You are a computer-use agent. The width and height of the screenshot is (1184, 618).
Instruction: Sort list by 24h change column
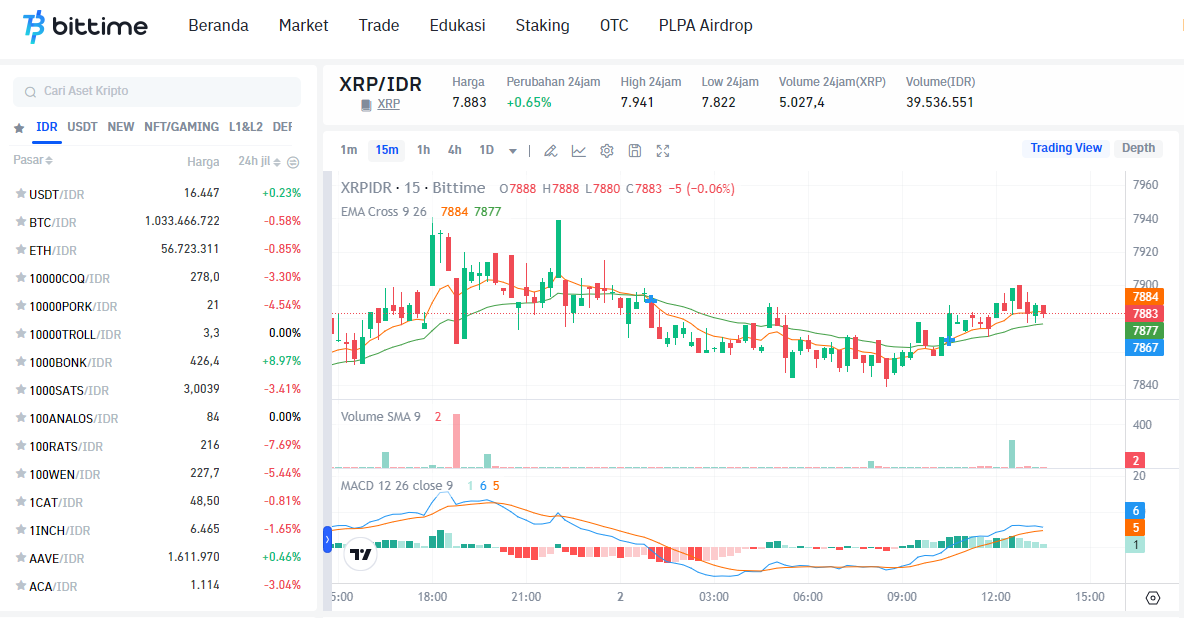coord(259,161)
